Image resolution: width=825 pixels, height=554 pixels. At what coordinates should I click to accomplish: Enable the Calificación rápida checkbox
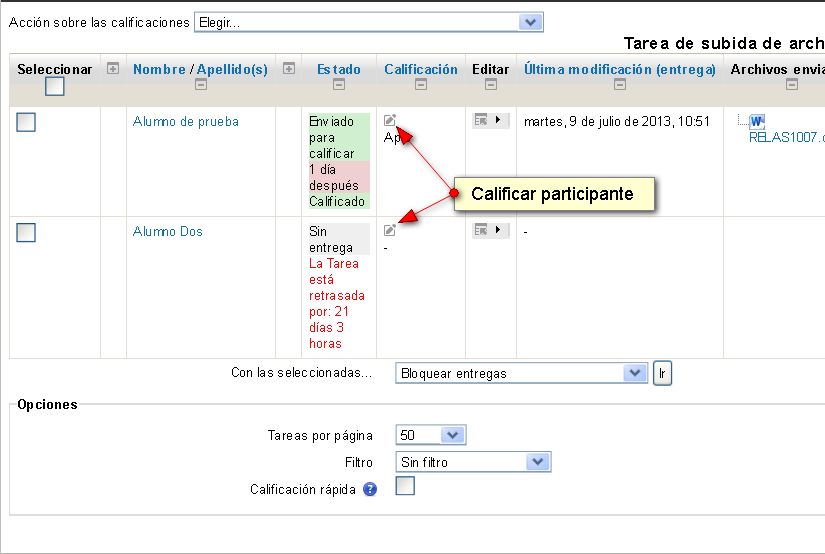[x=405, y=487]
